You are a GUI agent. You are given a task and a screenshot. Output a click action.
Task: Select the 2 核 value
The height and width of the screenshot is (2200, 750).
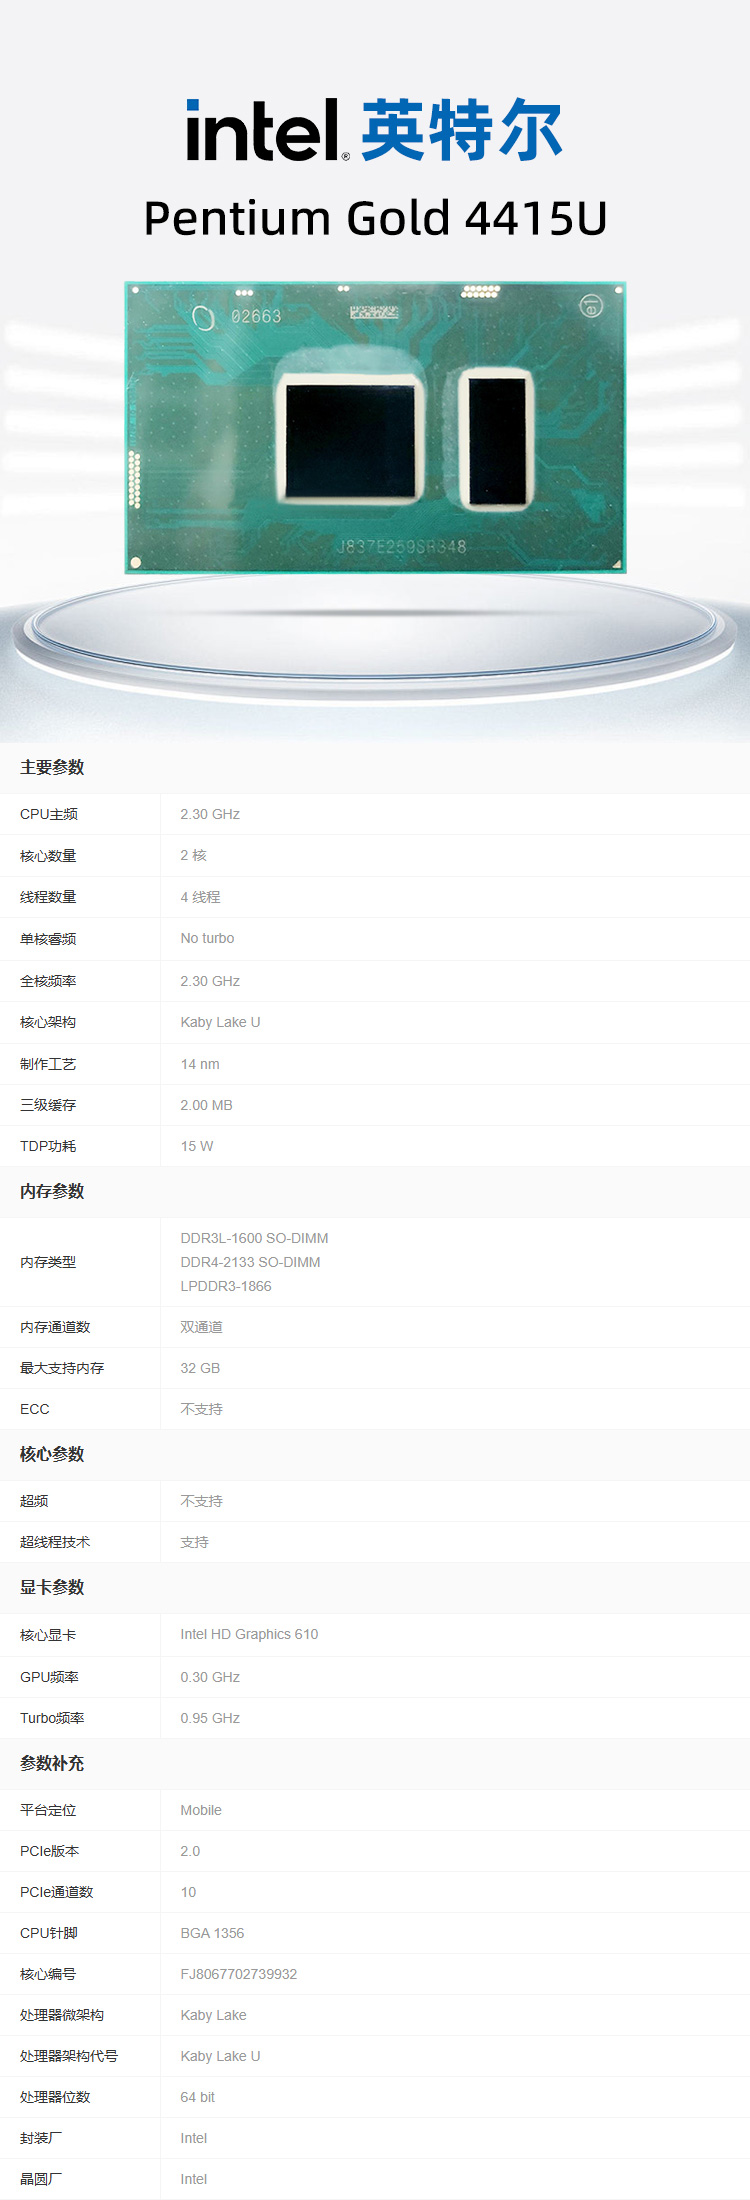(x=193, y=855)
